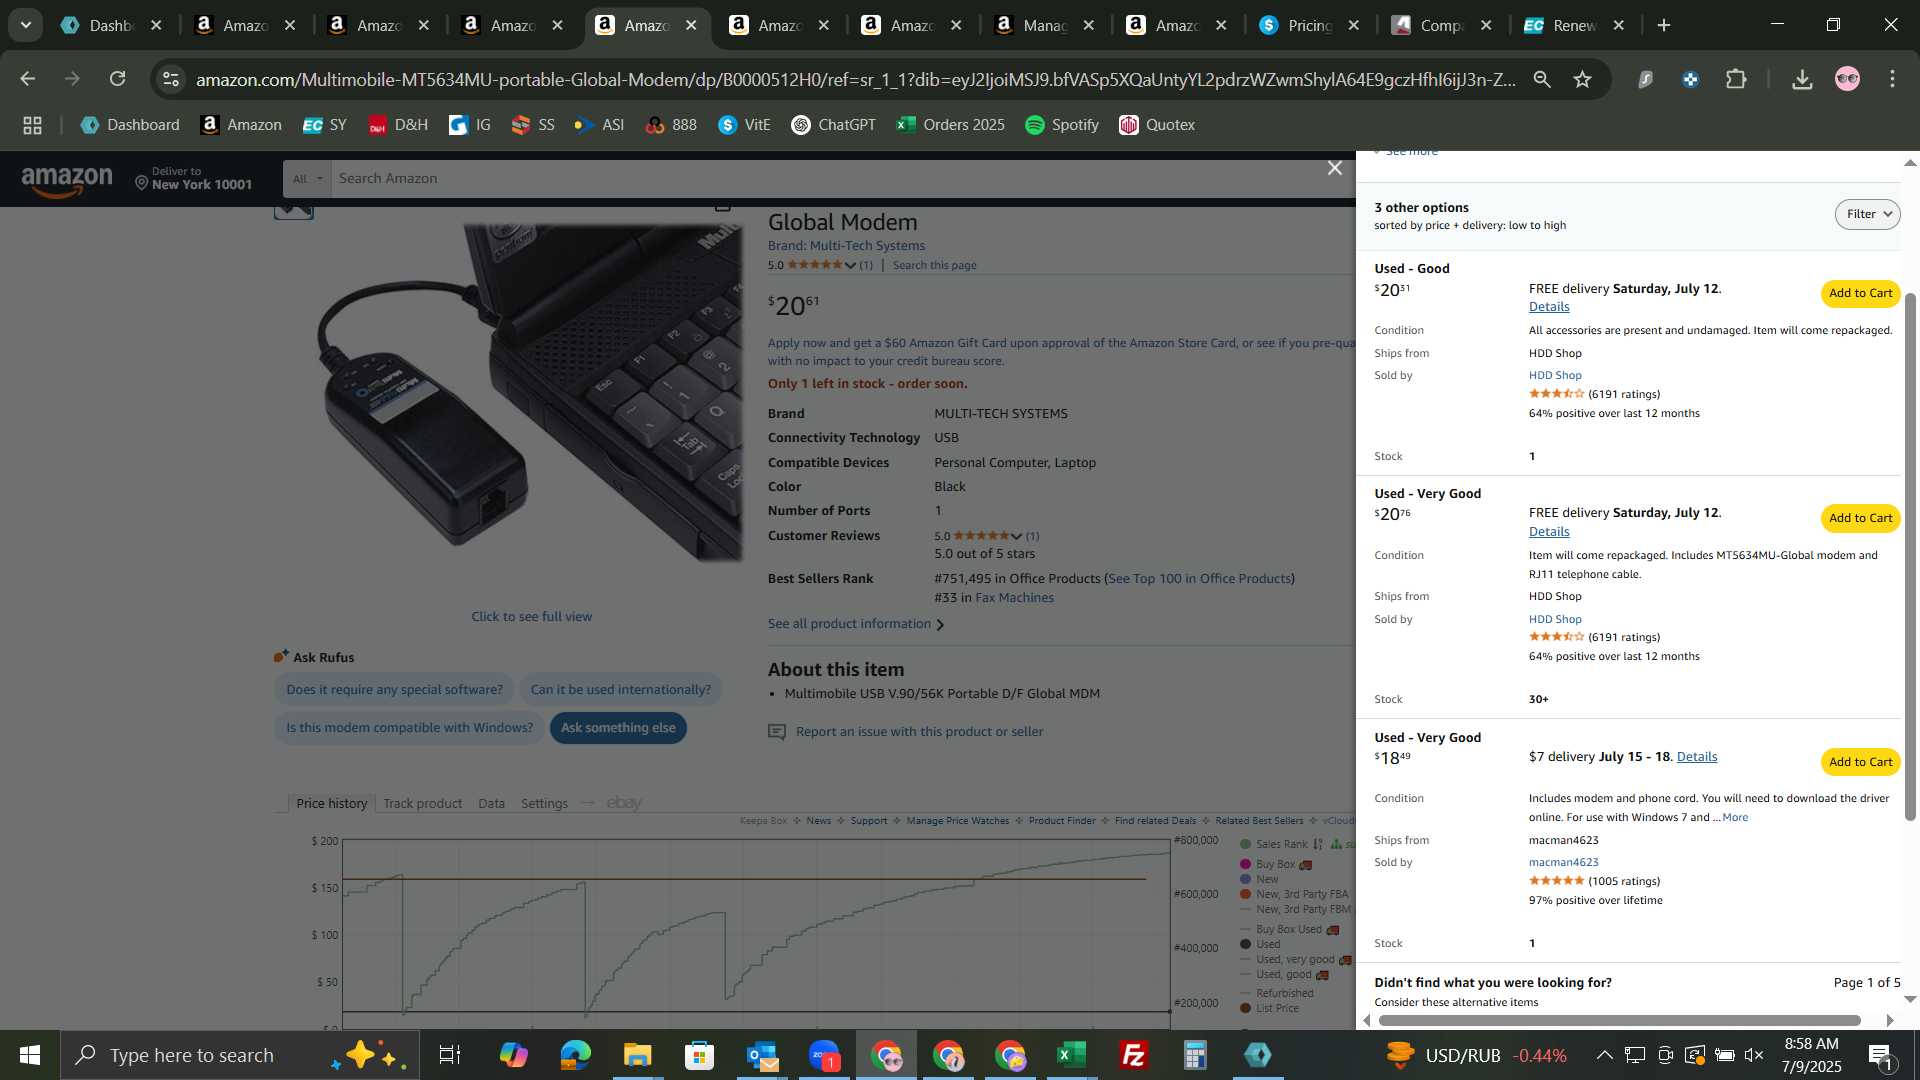1920x1080 pixels.
Task: Open the zoom magnifier icon in address bar
Action: coord(1542,79)
